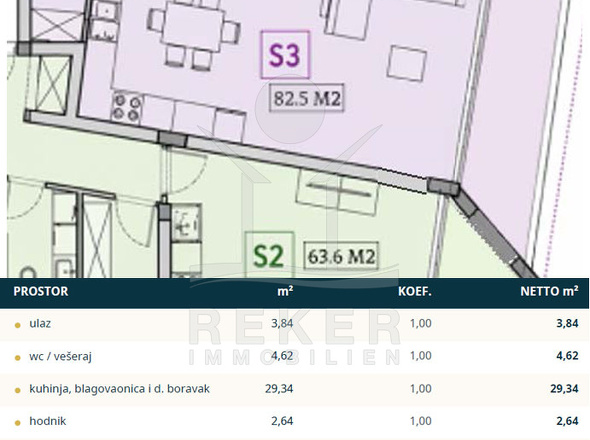
Task: Click the bullet icon beside kuhinja row
Action: click(x=17, y=390)
